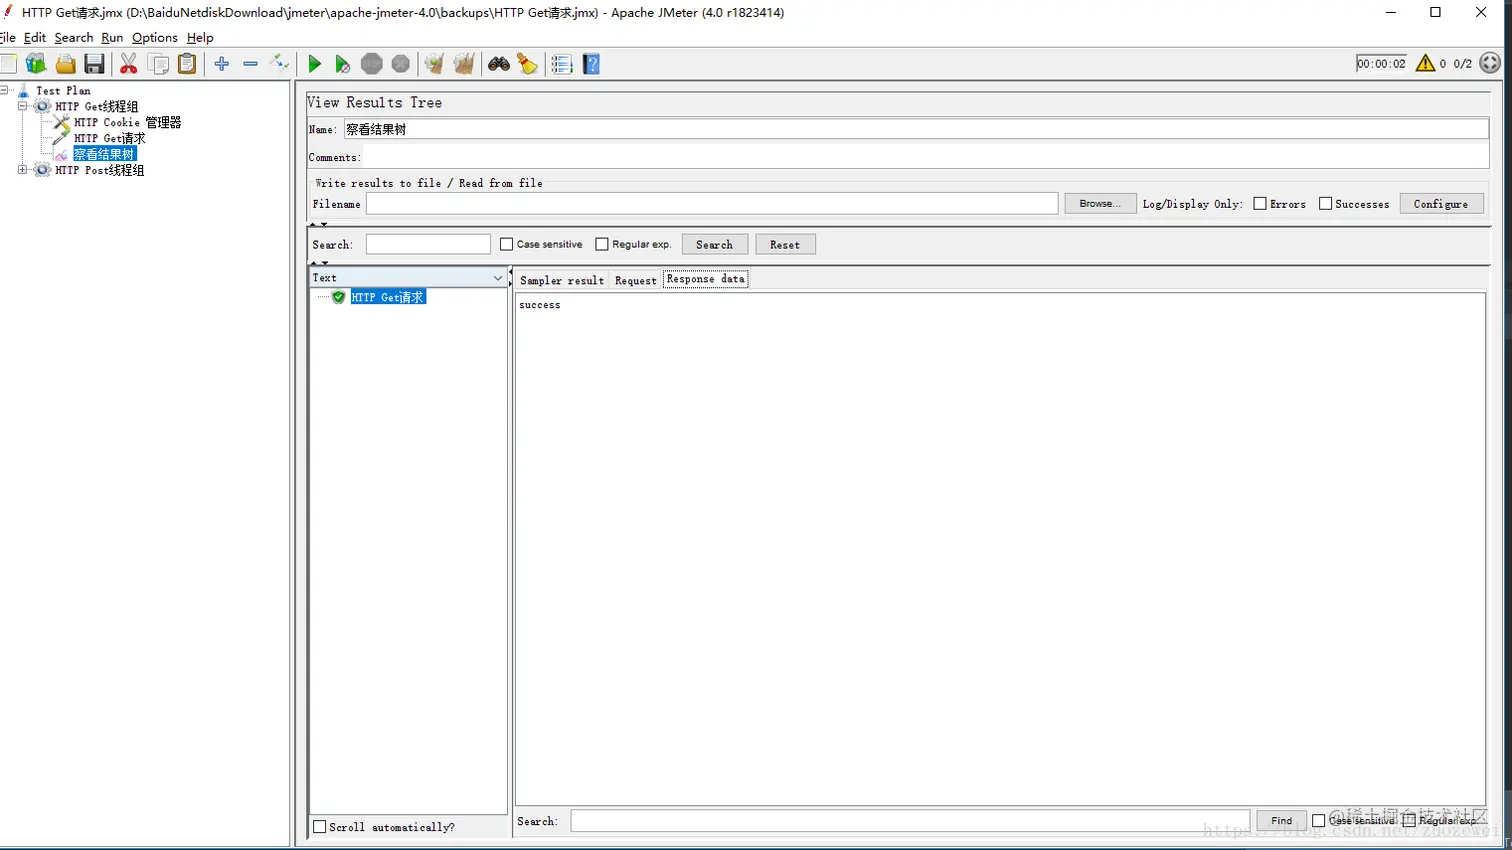This screenshot has width=1512, height=850.
Task: Open the Options menu
Action: point(155,37)
